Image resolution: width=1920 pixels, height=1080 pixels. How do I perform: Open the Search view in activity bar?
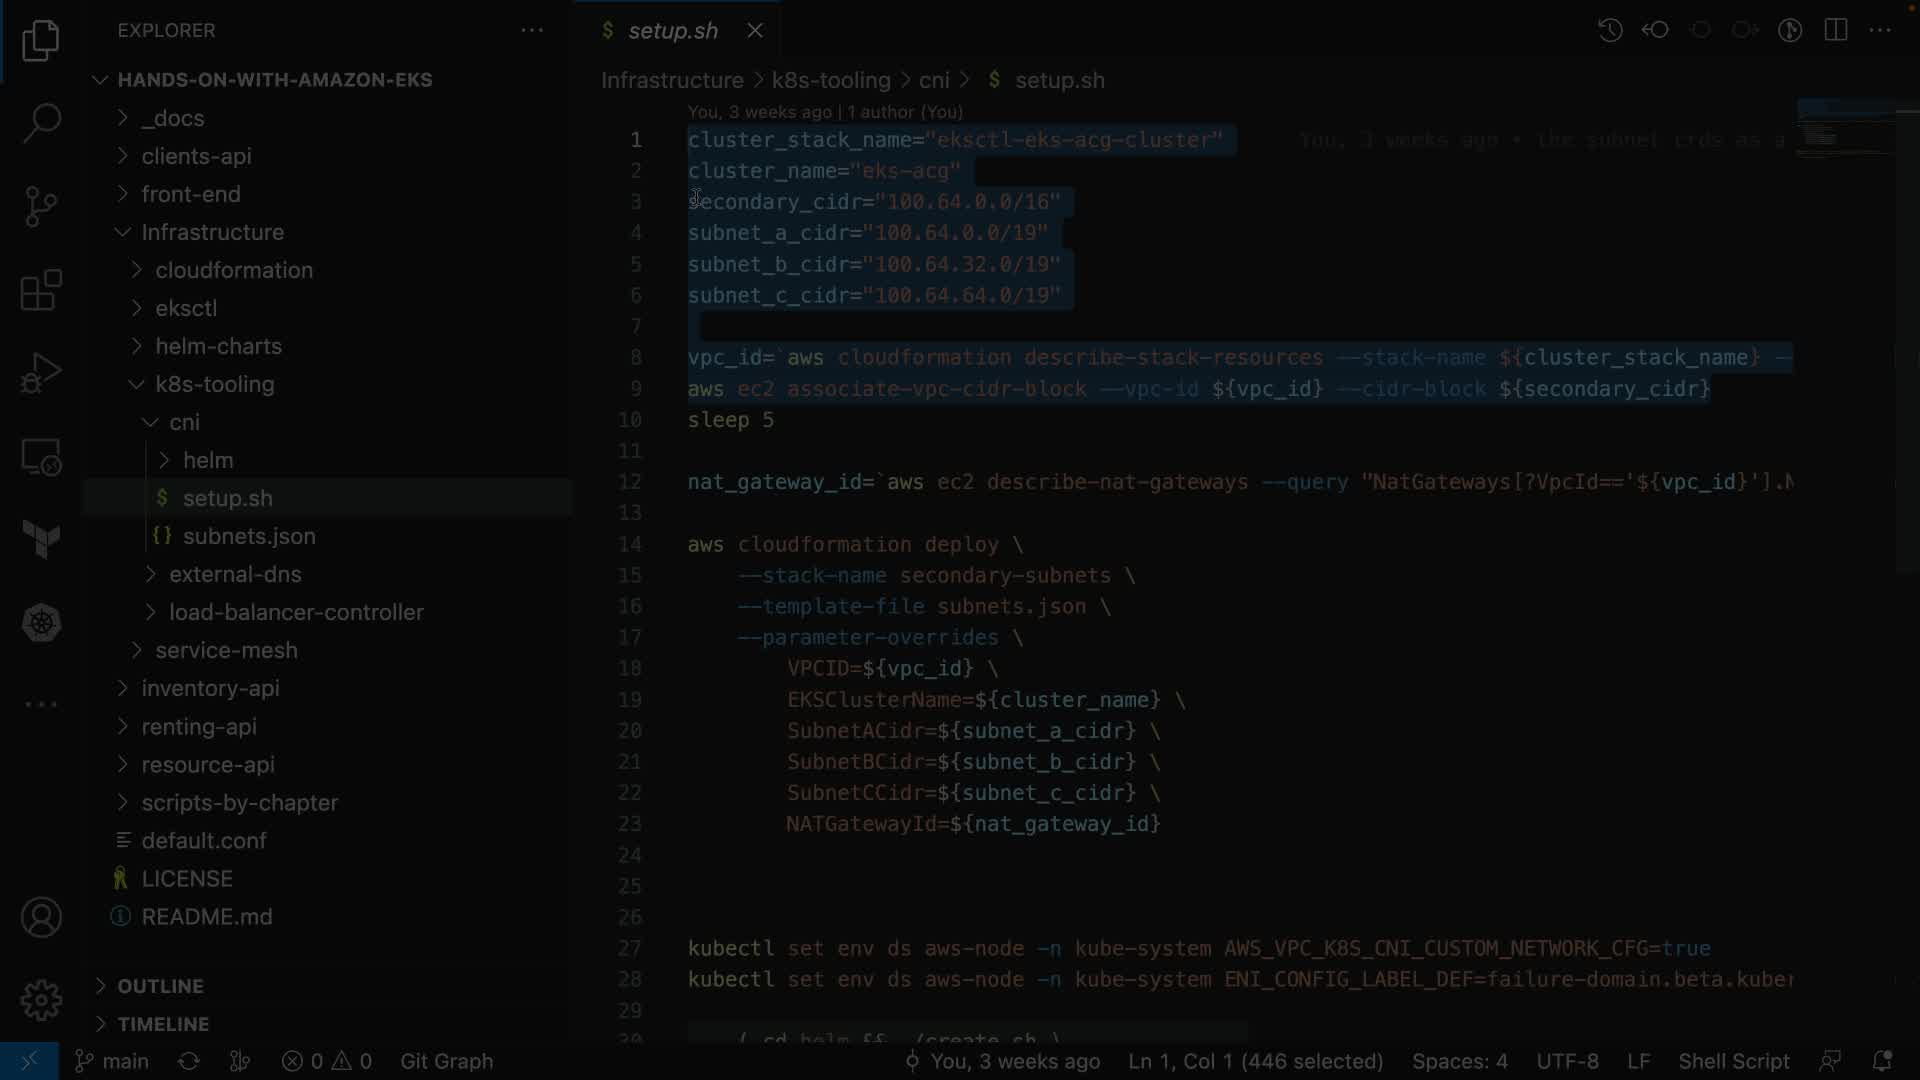point(41,124)
